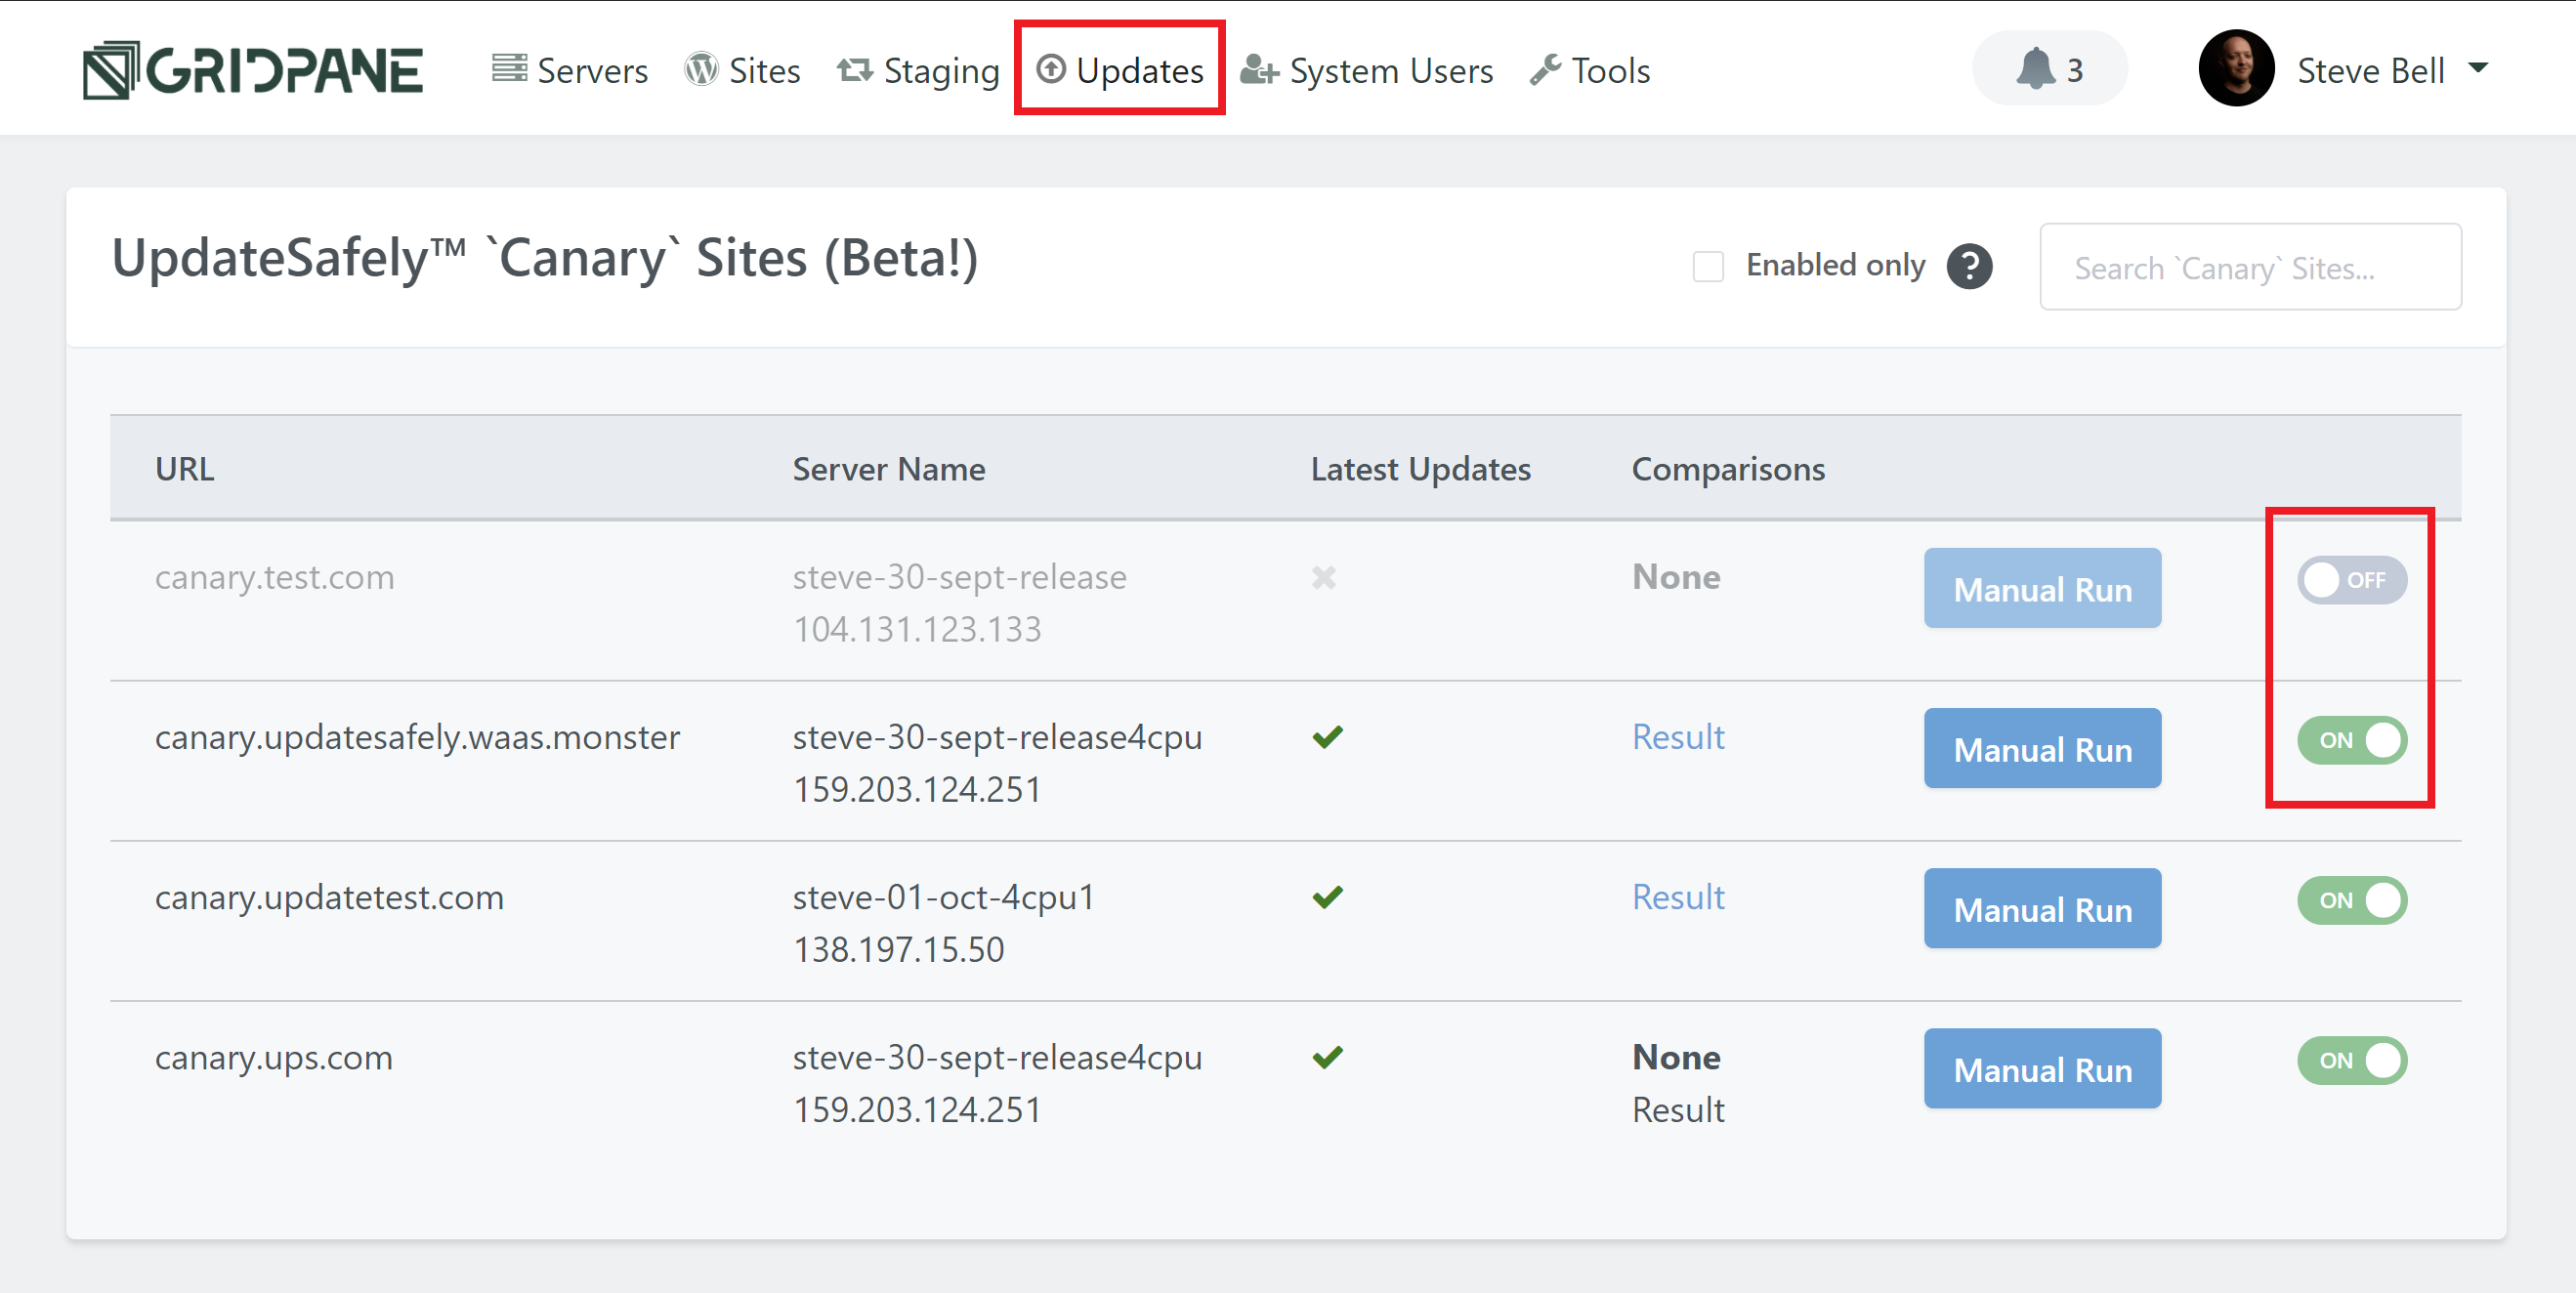Open the Tools menu
This screenshot has height=1293, width=2576.
tap(1590, 70)
